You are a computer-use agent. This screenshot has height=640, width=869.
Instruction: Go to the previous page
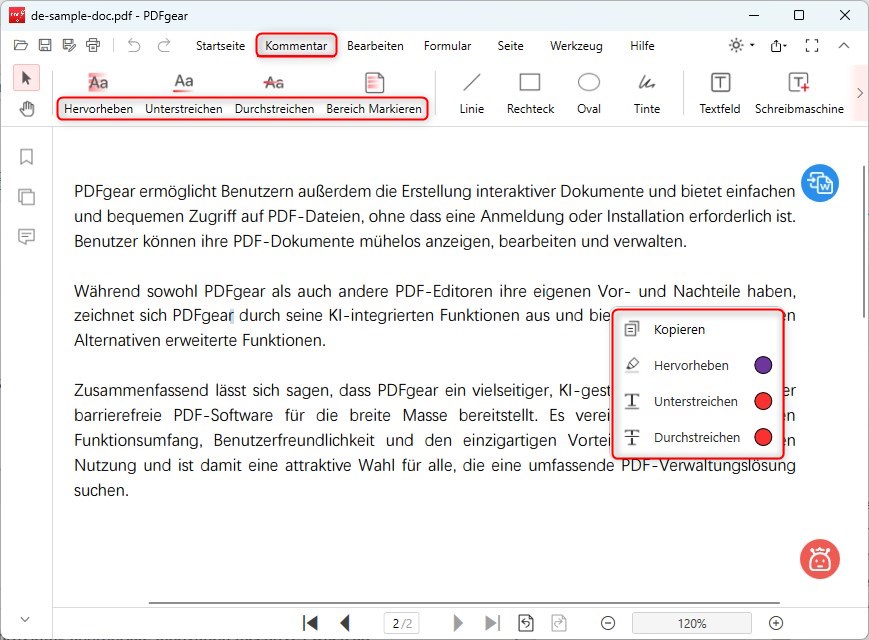(x=345, y=623)
